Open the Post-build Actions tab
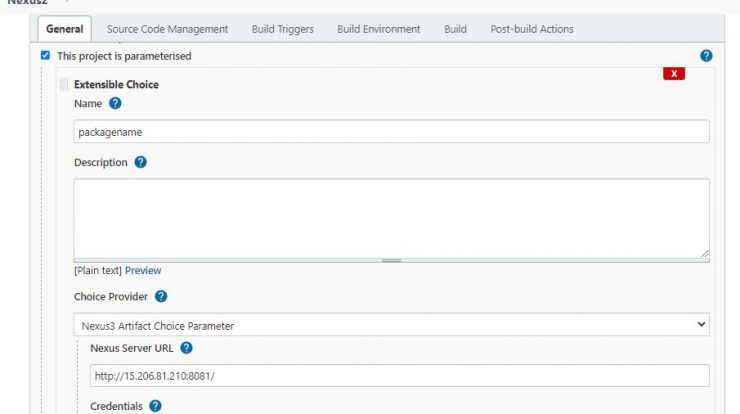This screenshot has height=414, width=740. click(532, 29)
